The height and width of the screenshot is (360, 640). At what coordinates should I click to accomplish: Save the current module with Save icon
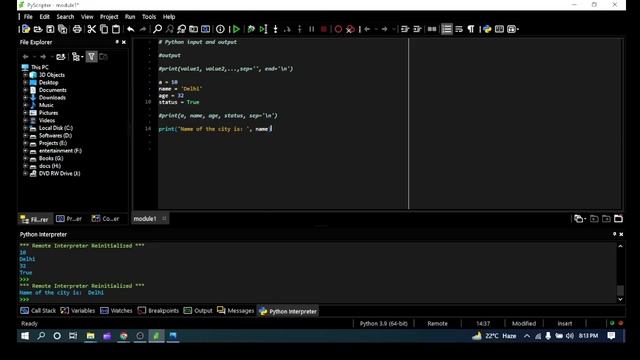tap(50, 29)
